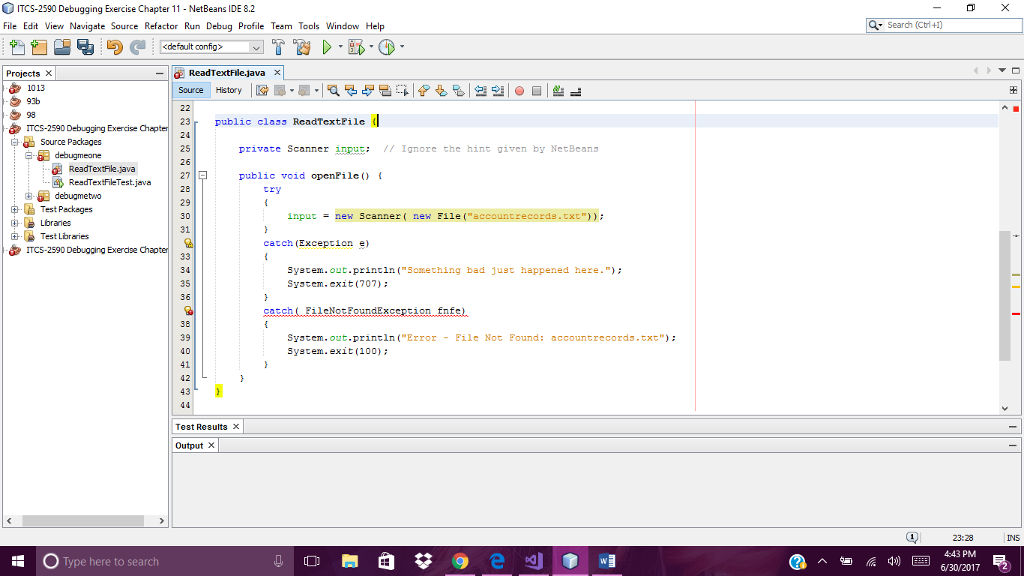Image resolution: width=1024 pixels, height=576 pixels.
Task: Open the default config dropdown
Action: tap(254, 46)
